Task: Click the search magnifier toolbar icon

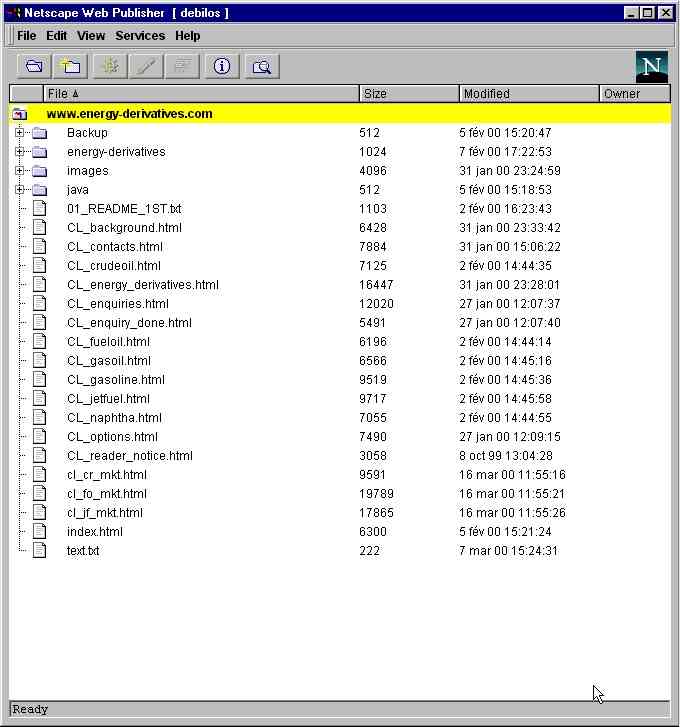Action: click(262, 66)
